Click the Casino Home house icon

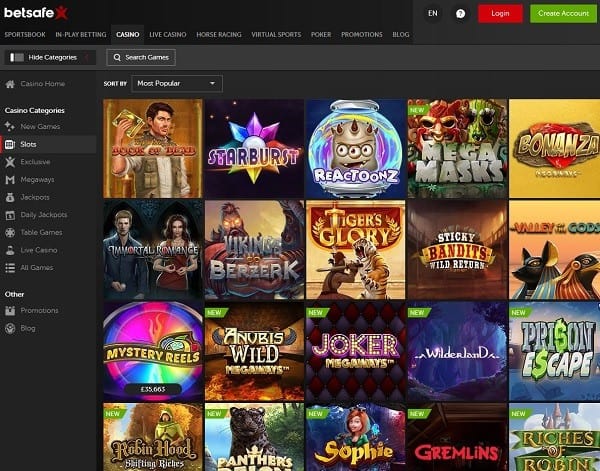(10, 84)
